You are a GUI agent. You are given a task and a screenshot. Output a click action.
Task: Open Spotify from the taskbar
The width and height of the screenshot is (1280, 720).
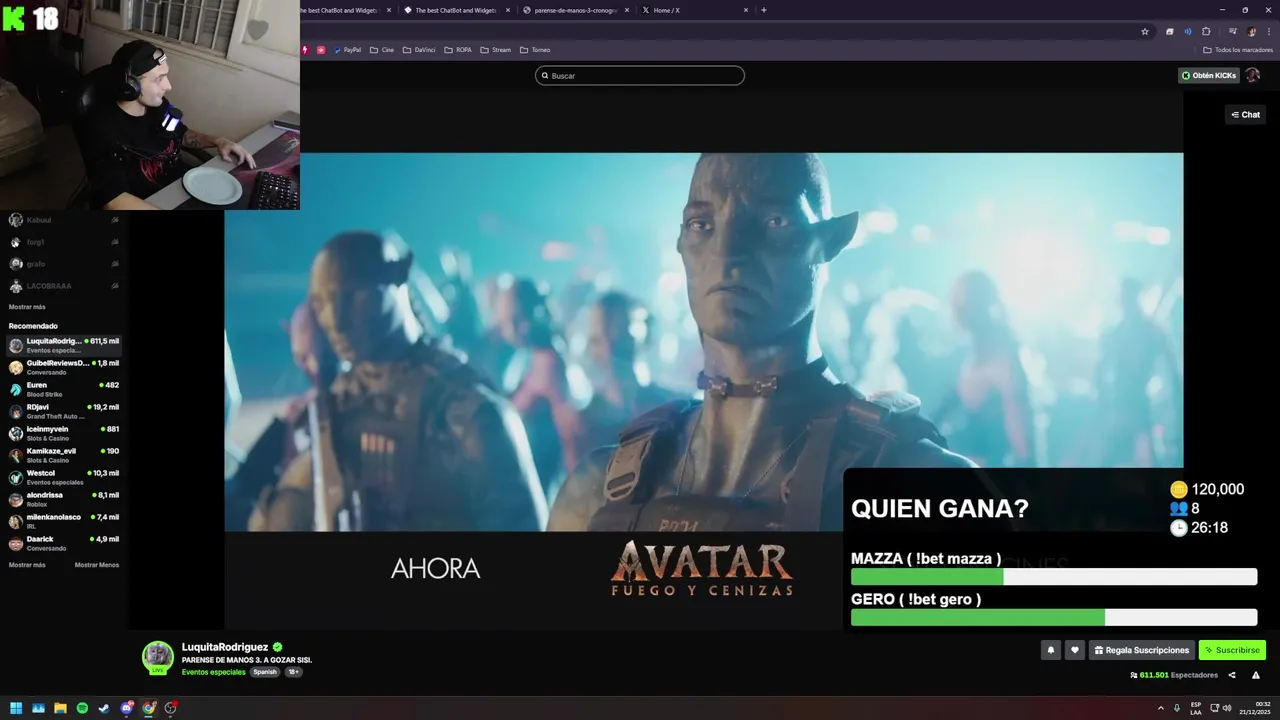click(x=82, y=708)
